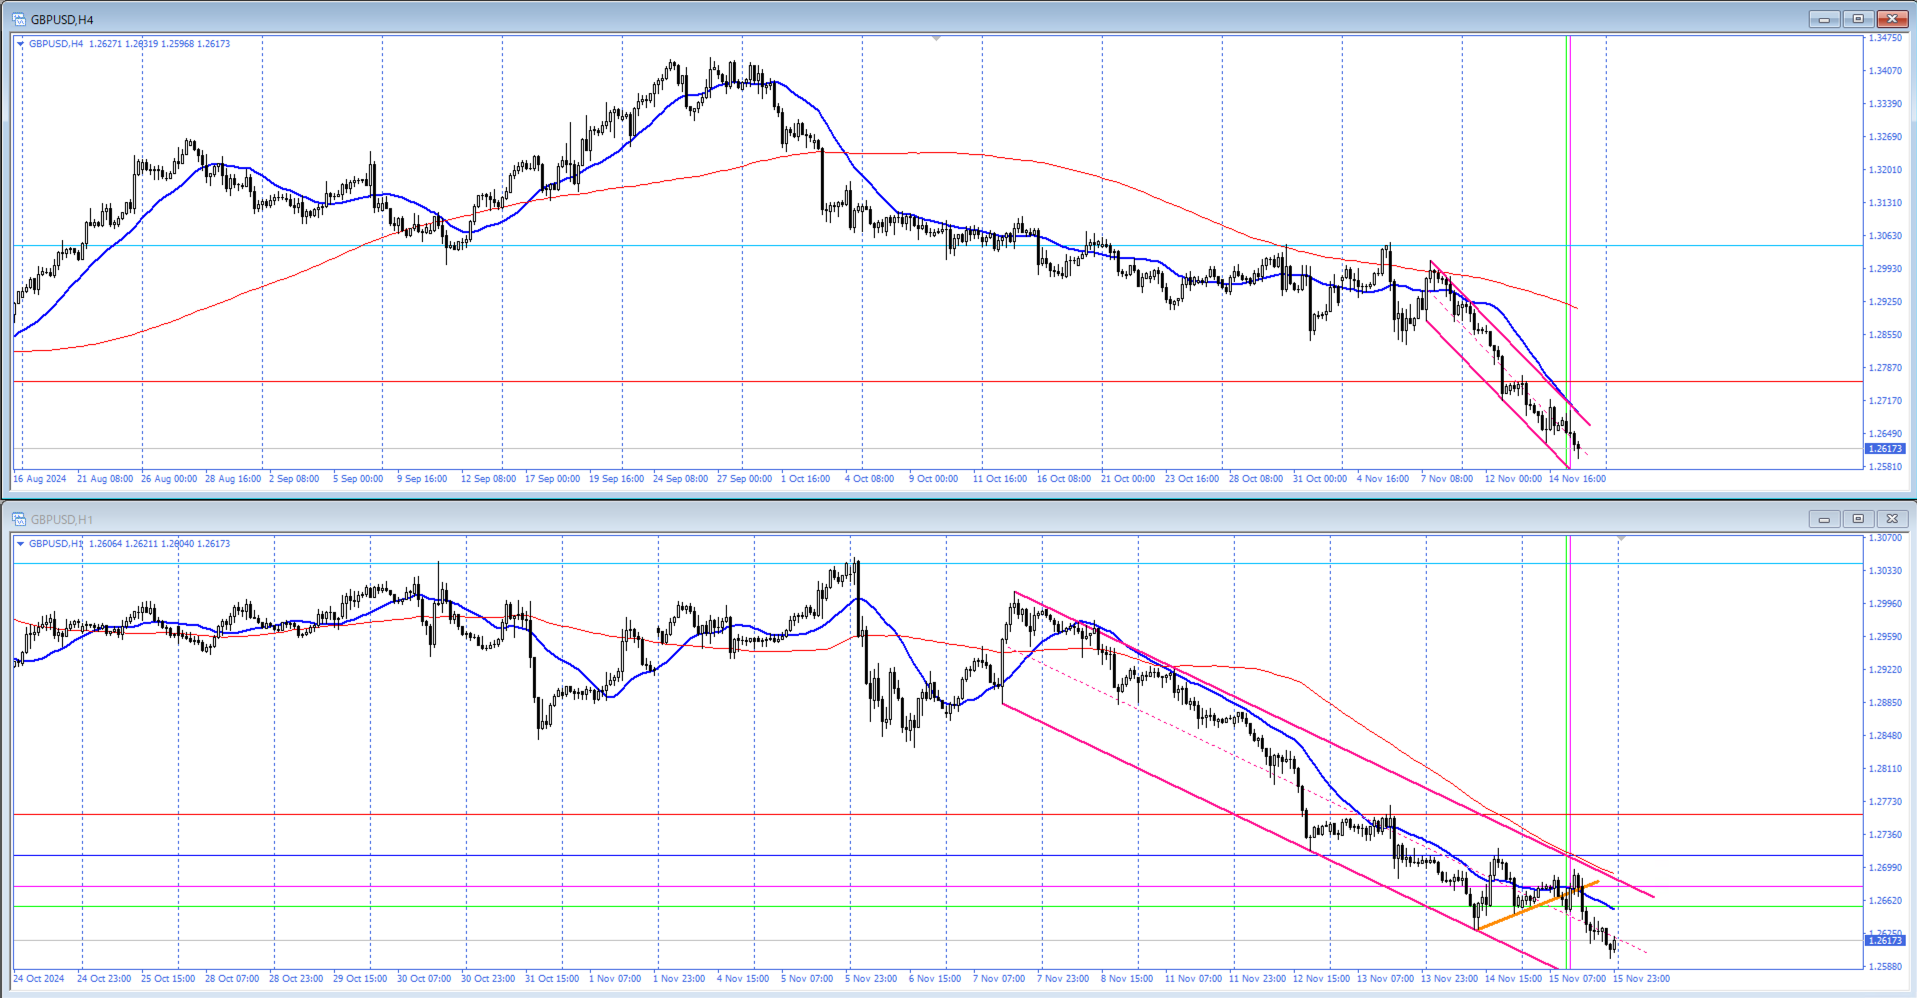Click time axis label '14 Nov 16:00'
The image size is (1917, 998).
[1577, 479]
